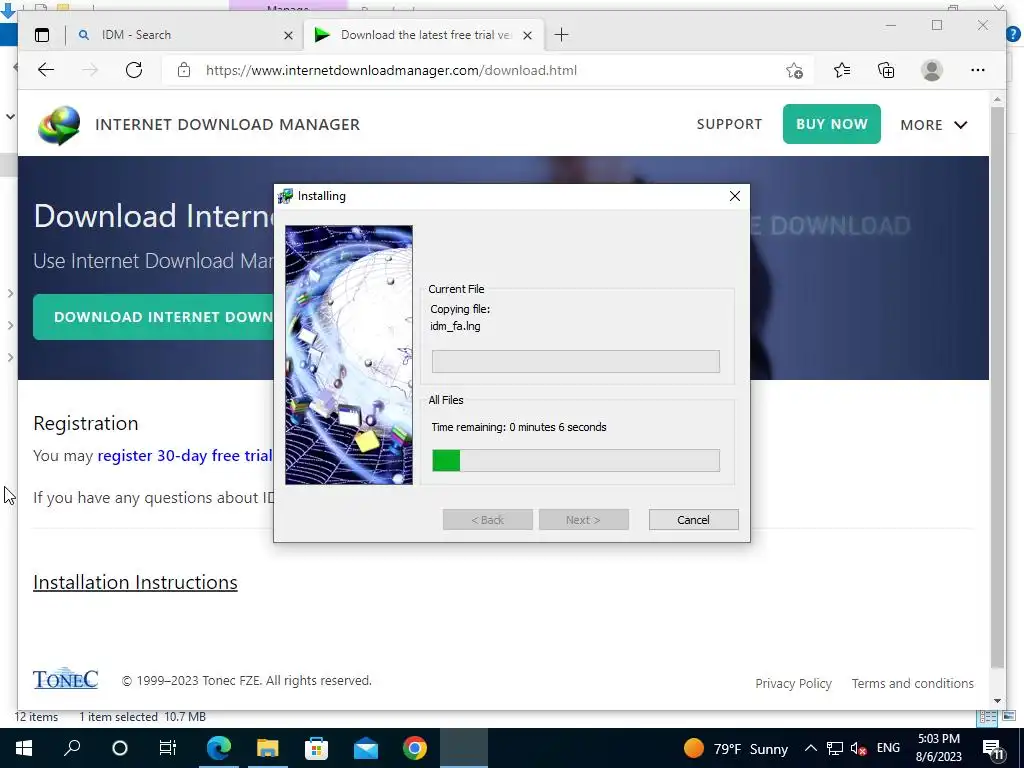Click the BUY NOW button
This screenshot has height=768, width=1024.
(x=831, y=124)
